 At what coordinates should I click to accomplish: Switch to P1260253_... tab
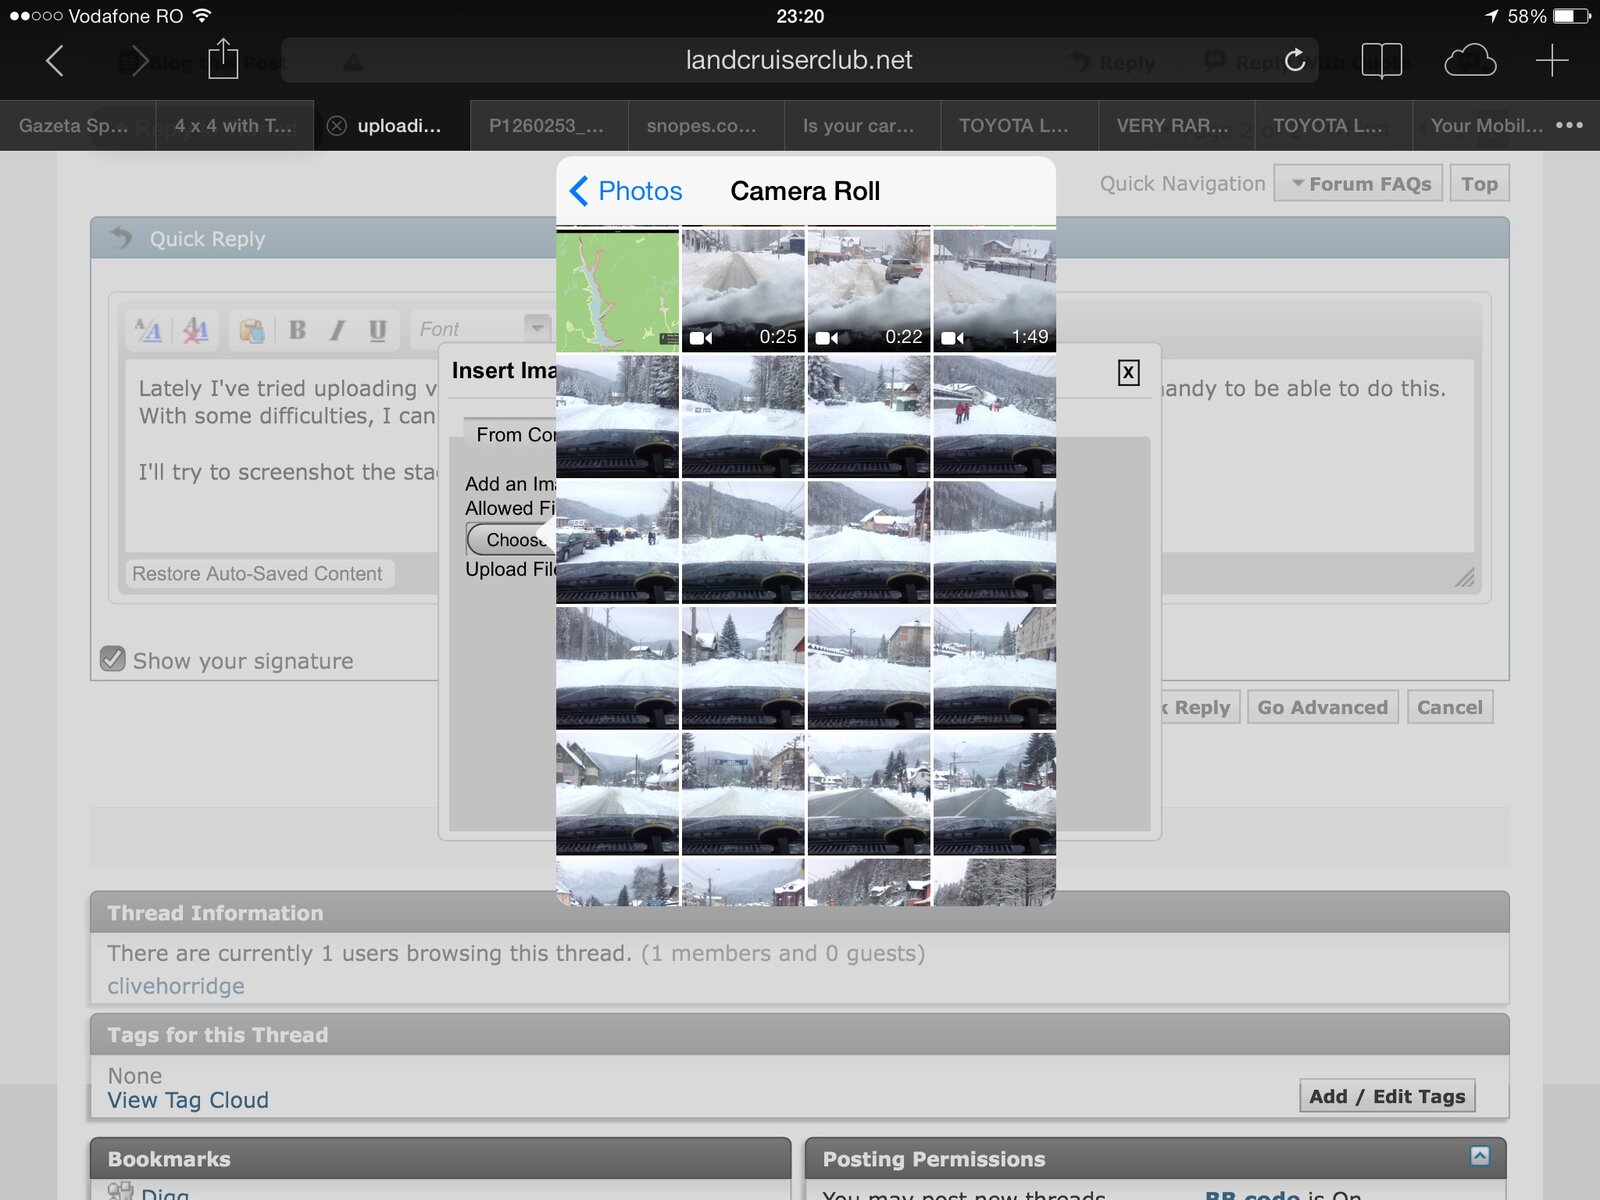click(x=547, y=126)
